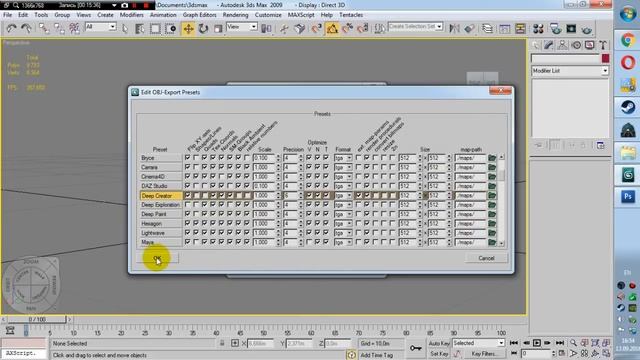Toggle Optimize T checkbox in Hexagon row
The height and width of the screenshot is (360, 640).
pos(326,223)
